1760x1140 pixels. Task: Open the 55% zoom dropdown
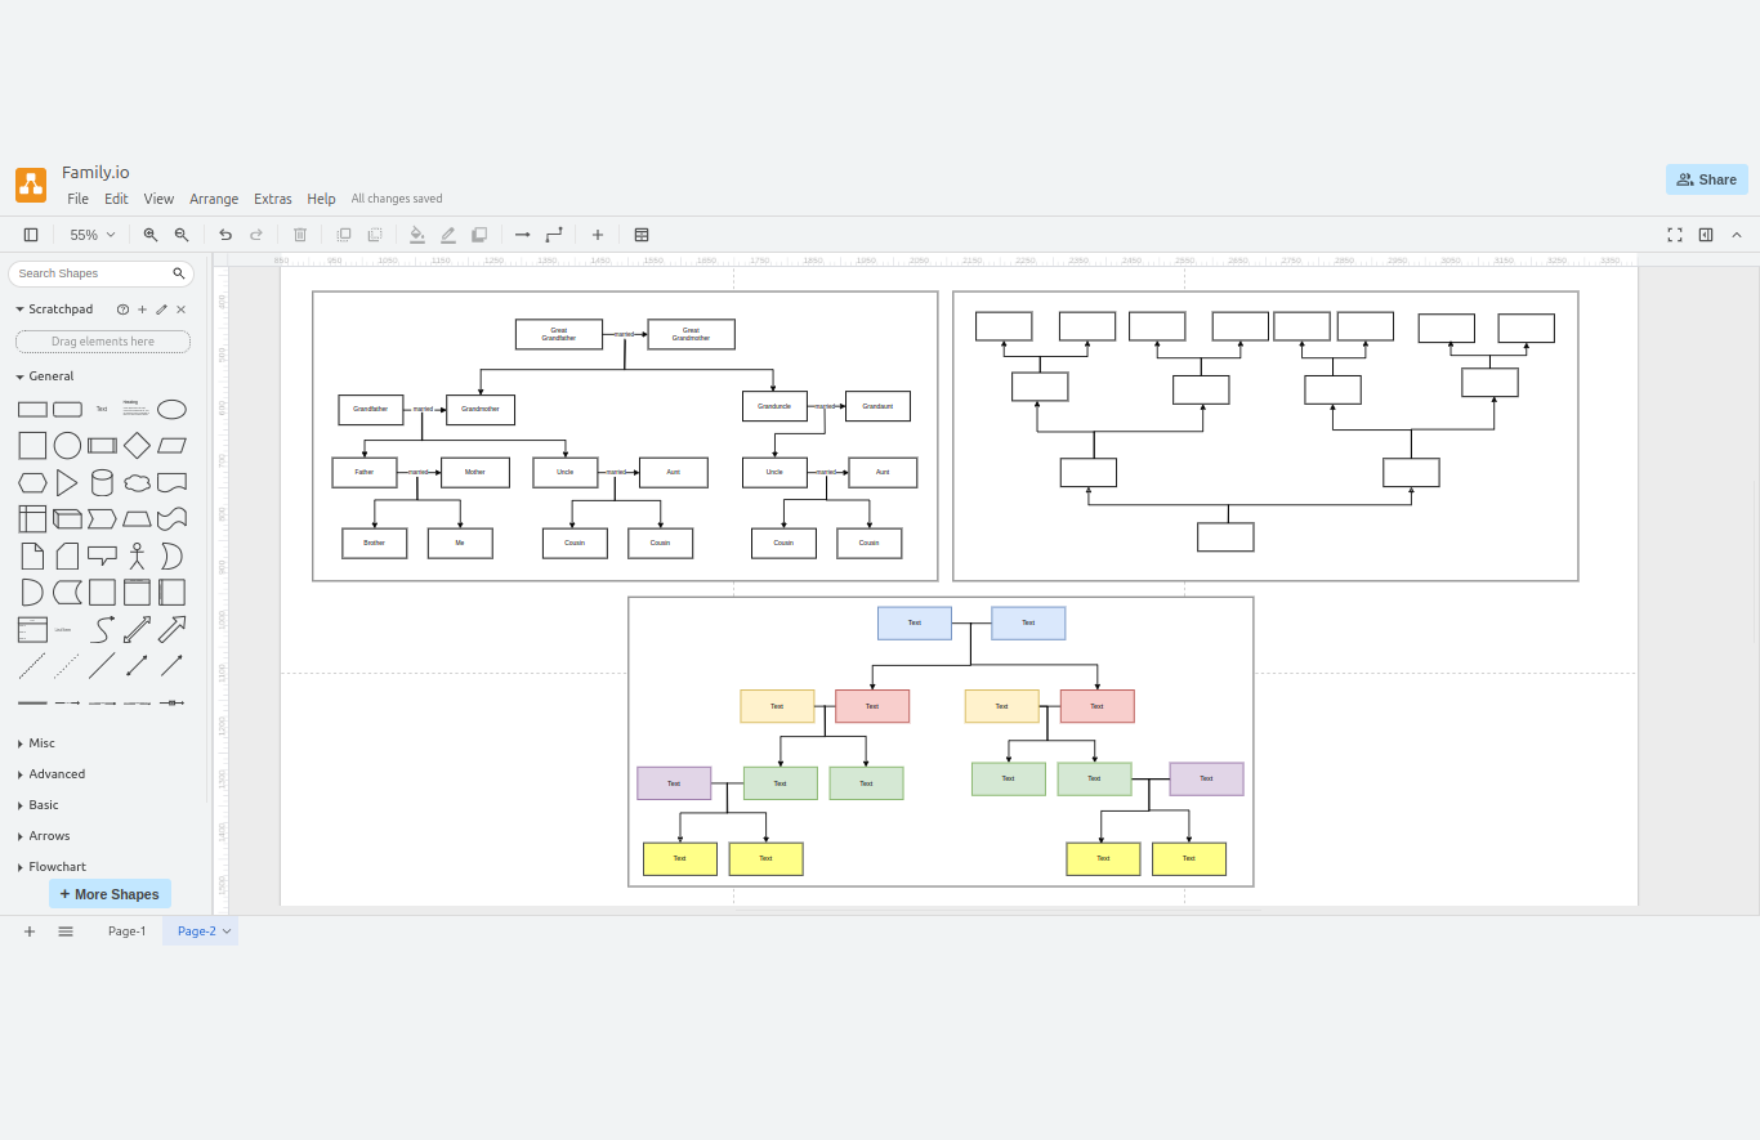pos(92,235)
